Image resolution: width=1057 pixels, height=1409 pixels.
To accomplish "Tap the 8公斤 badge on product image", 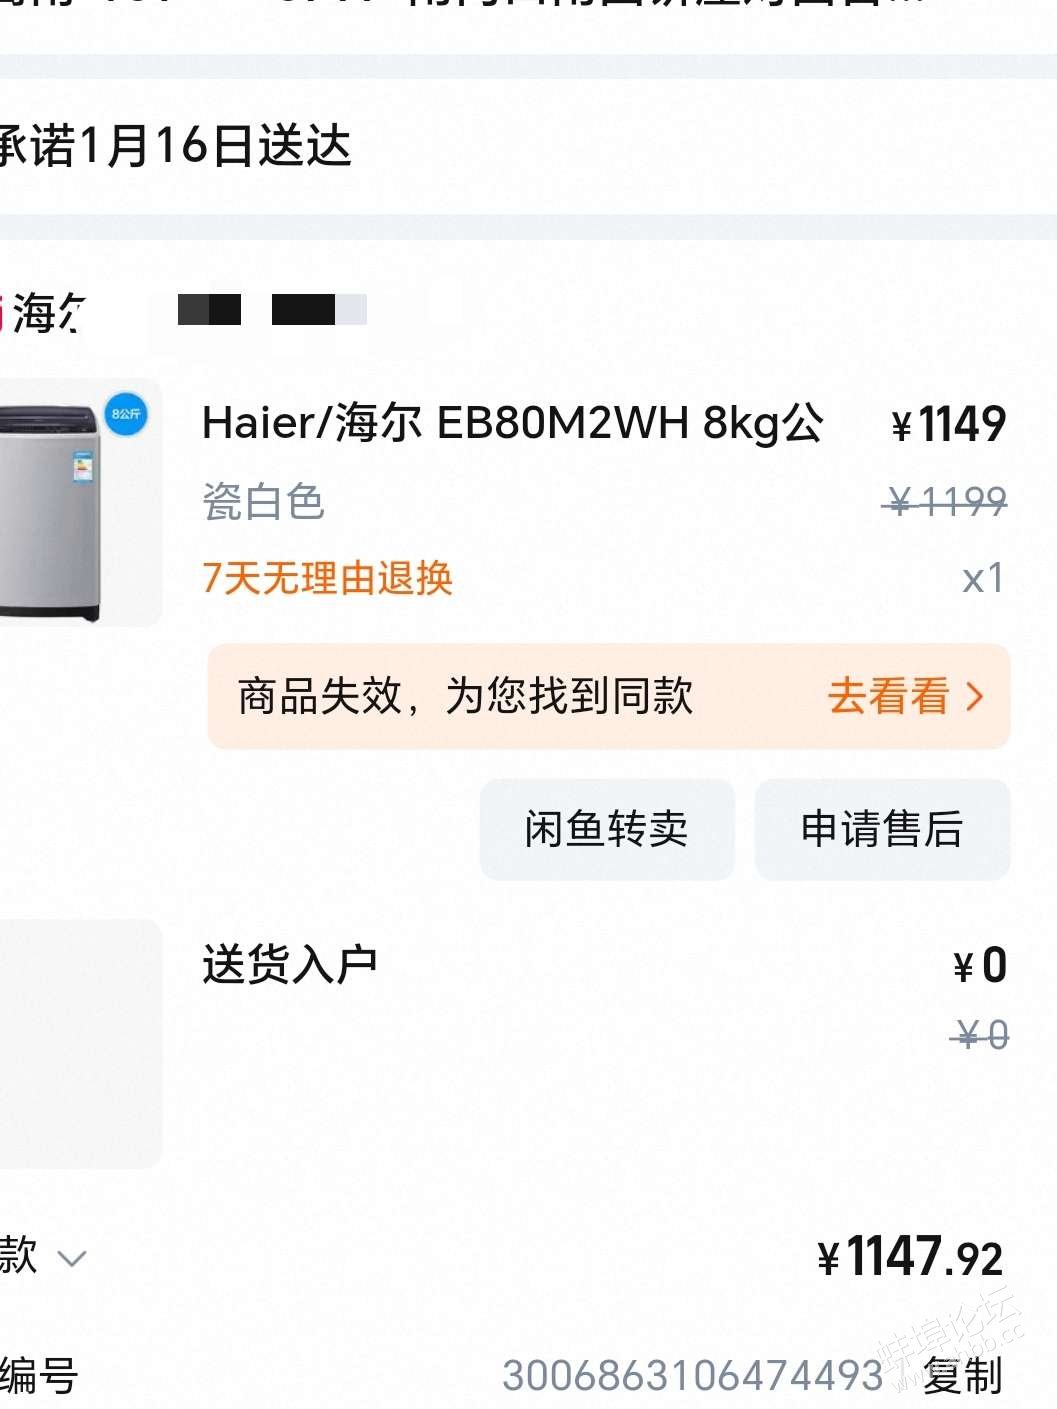I will point(126,414).
